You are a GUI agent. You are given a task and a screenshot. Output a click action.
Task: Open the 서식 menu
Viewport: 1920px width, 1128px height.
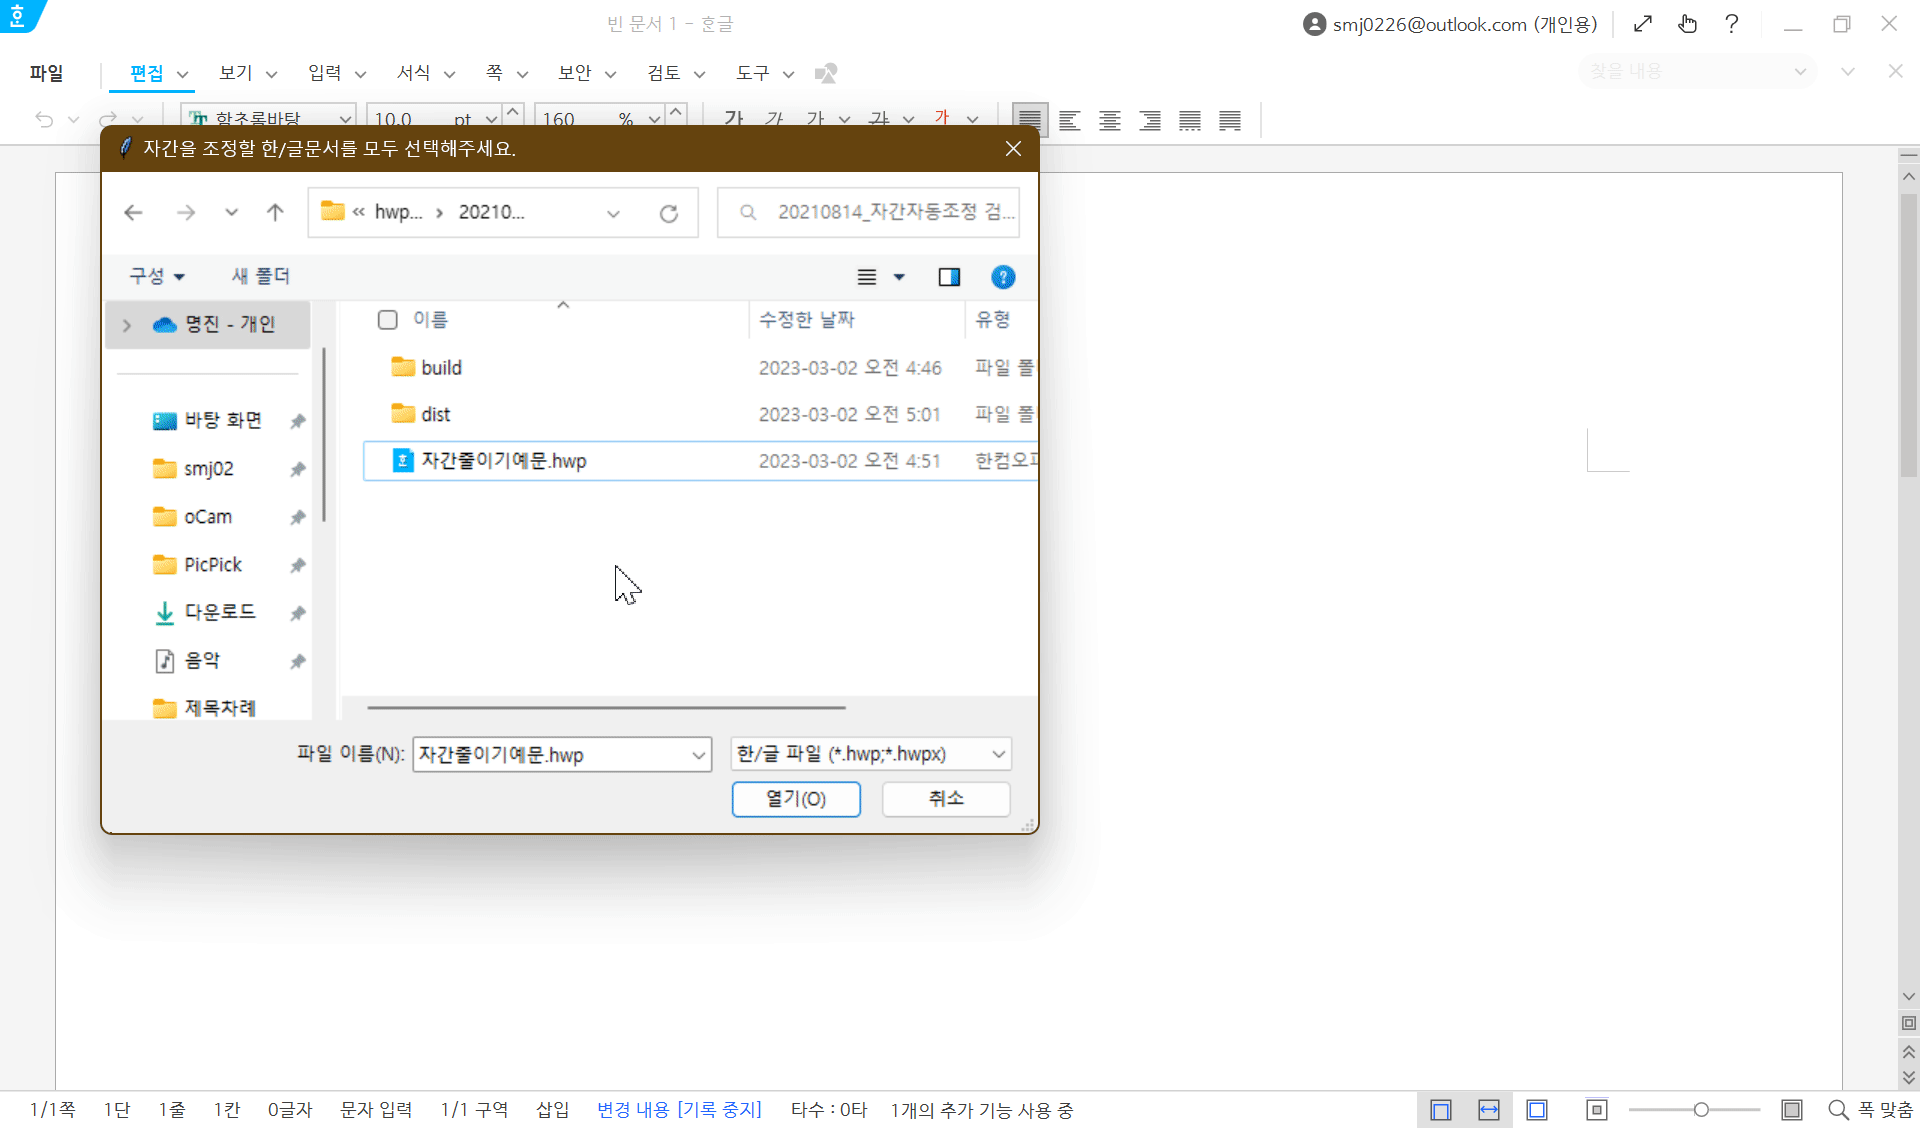pos(414,73)
